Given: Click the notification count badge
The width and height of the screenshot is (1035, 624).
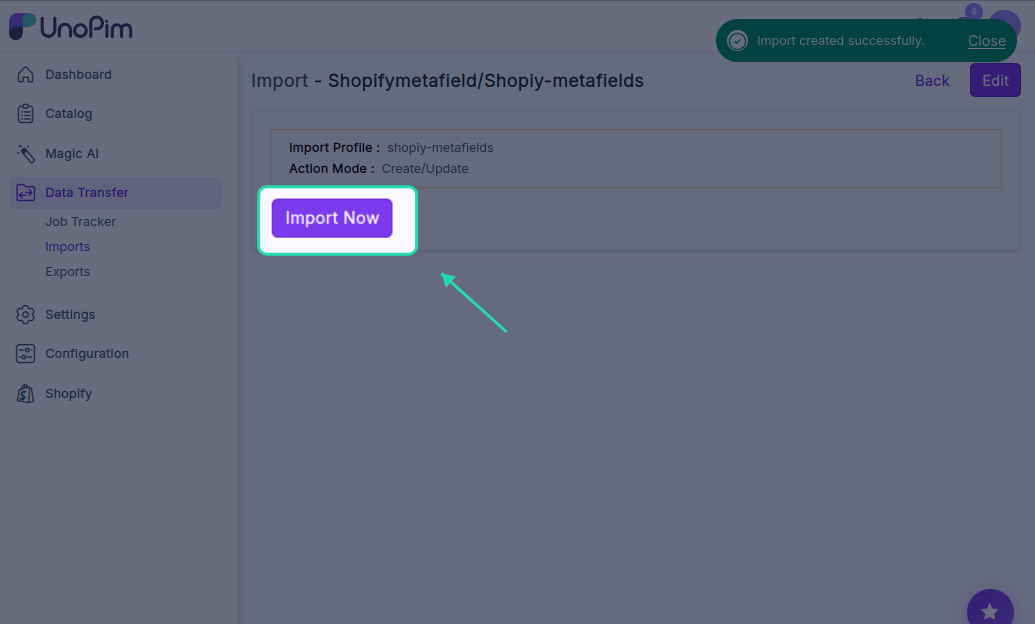Looking at the screenshot, I should coord(974,11).
